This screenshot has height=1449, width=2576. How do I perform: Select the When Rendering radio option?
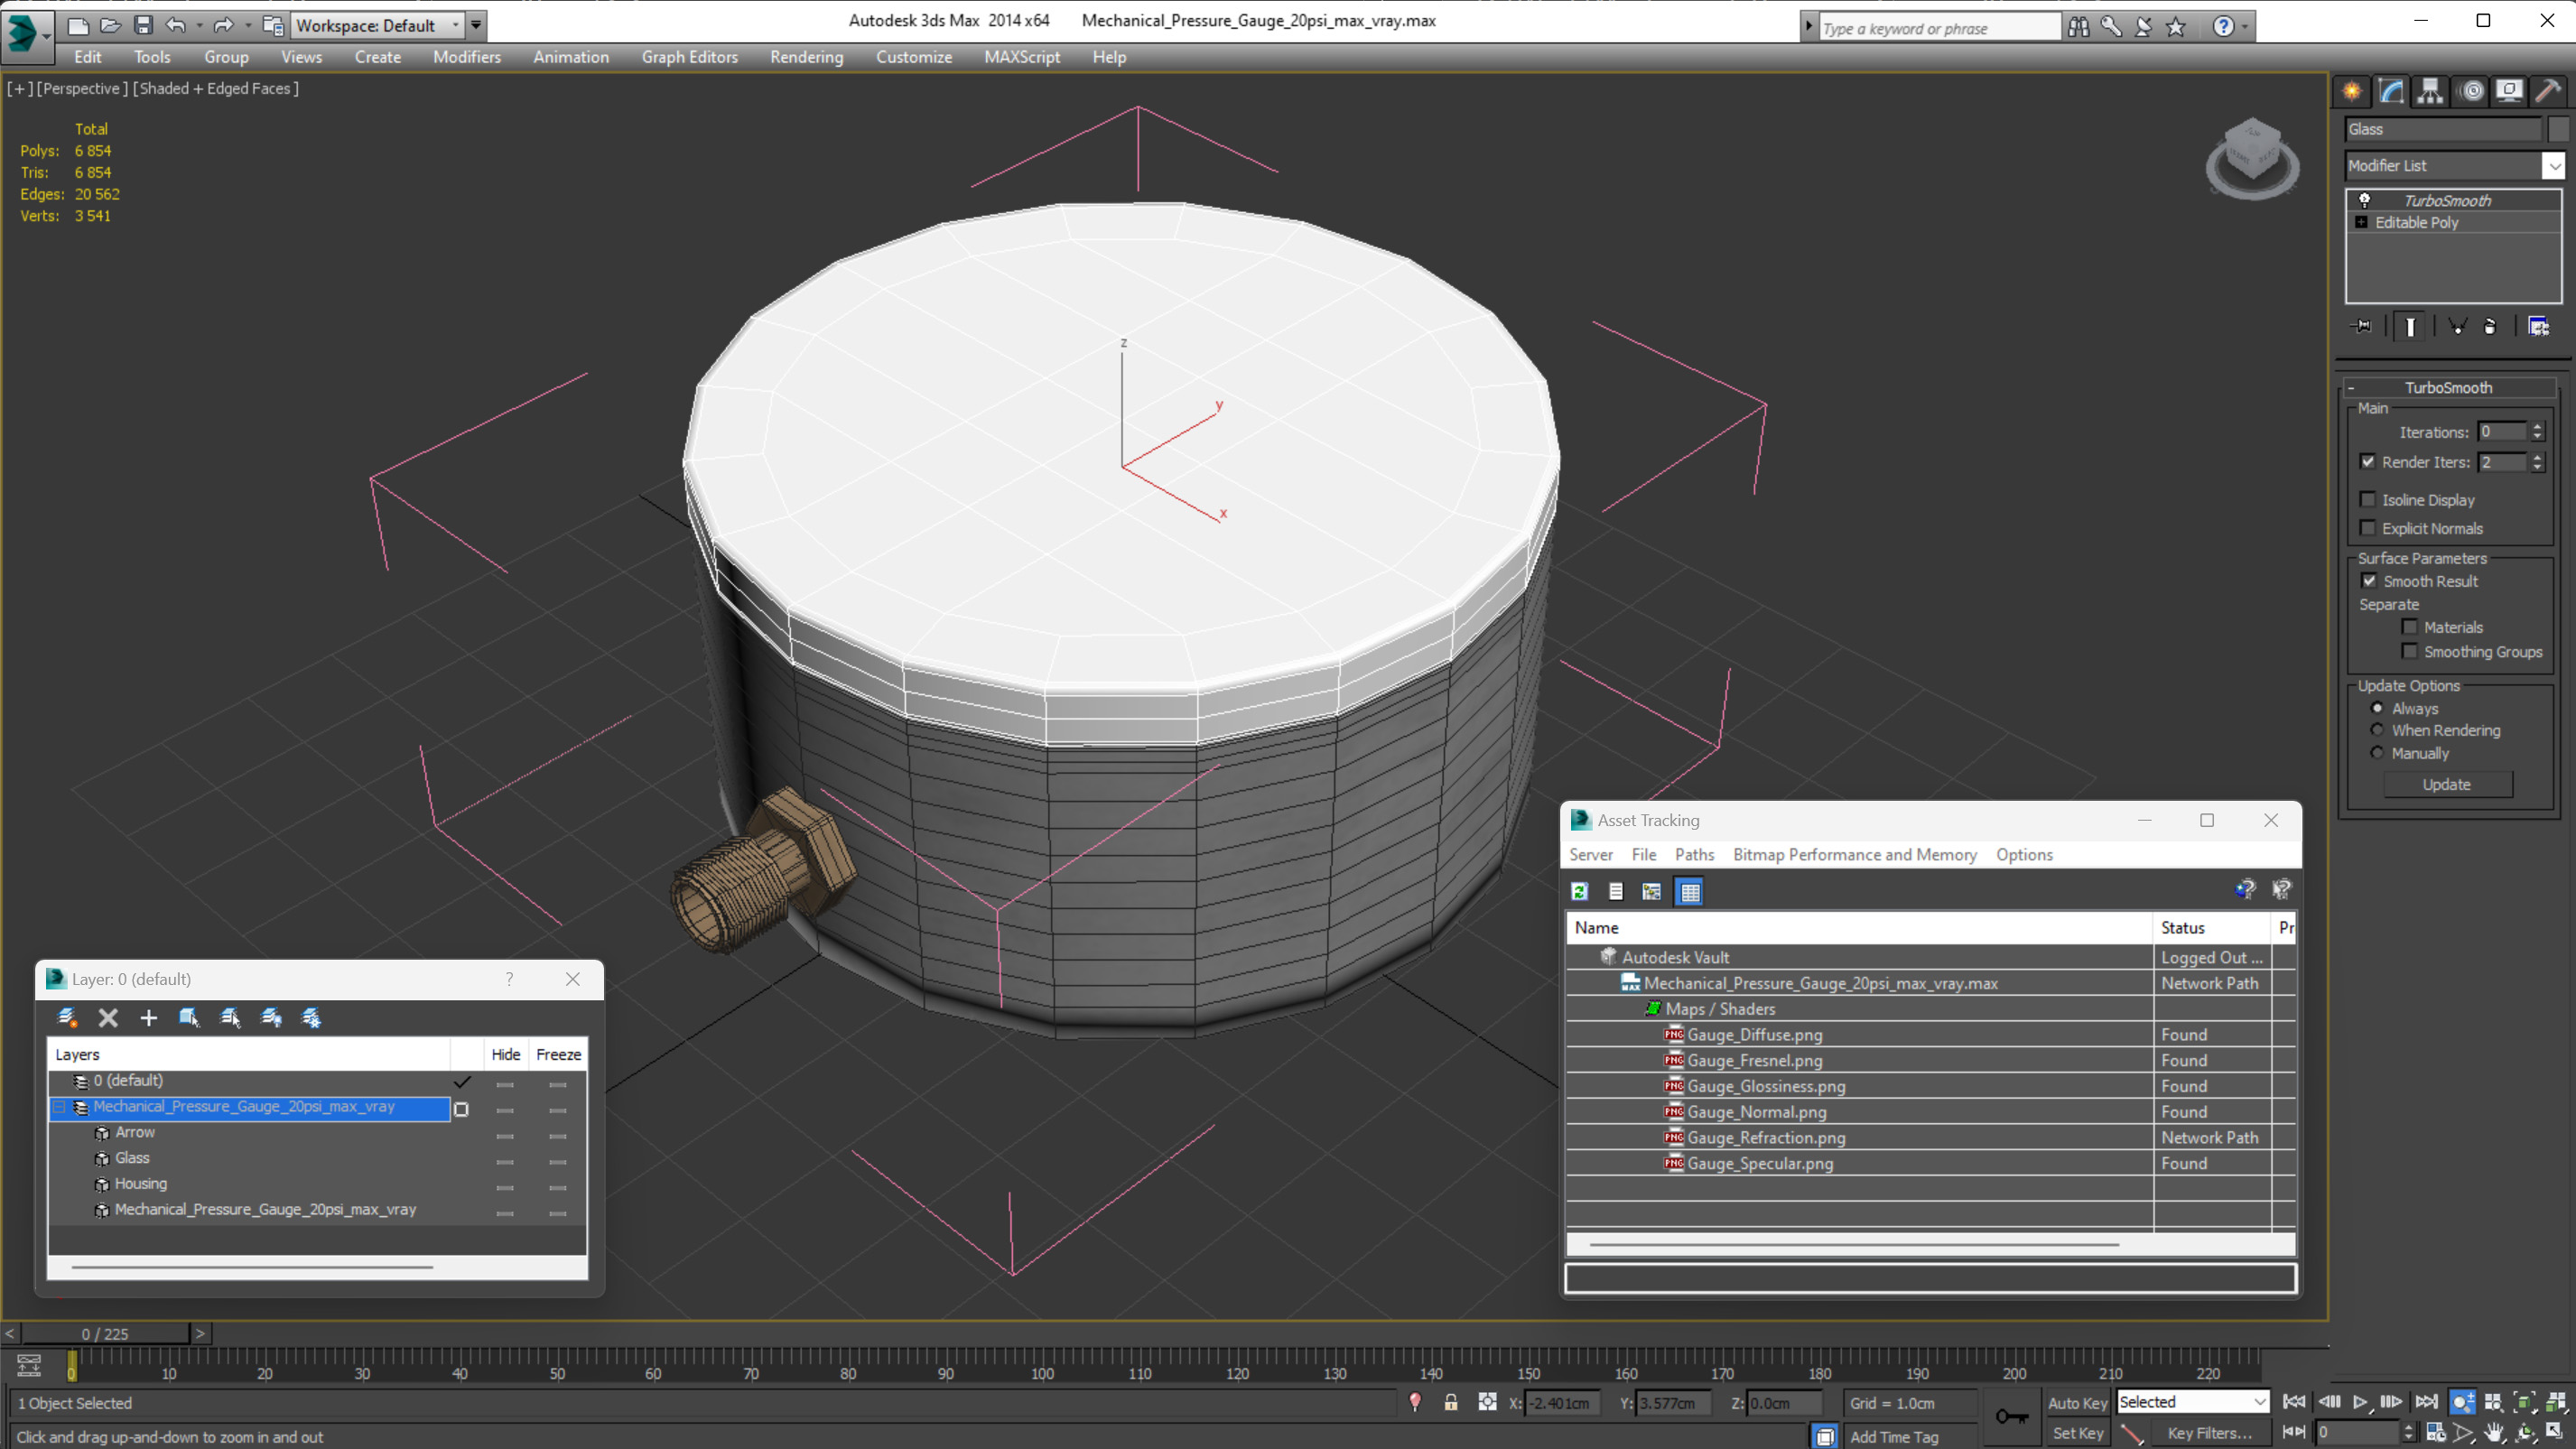[x=2377, y=730]
